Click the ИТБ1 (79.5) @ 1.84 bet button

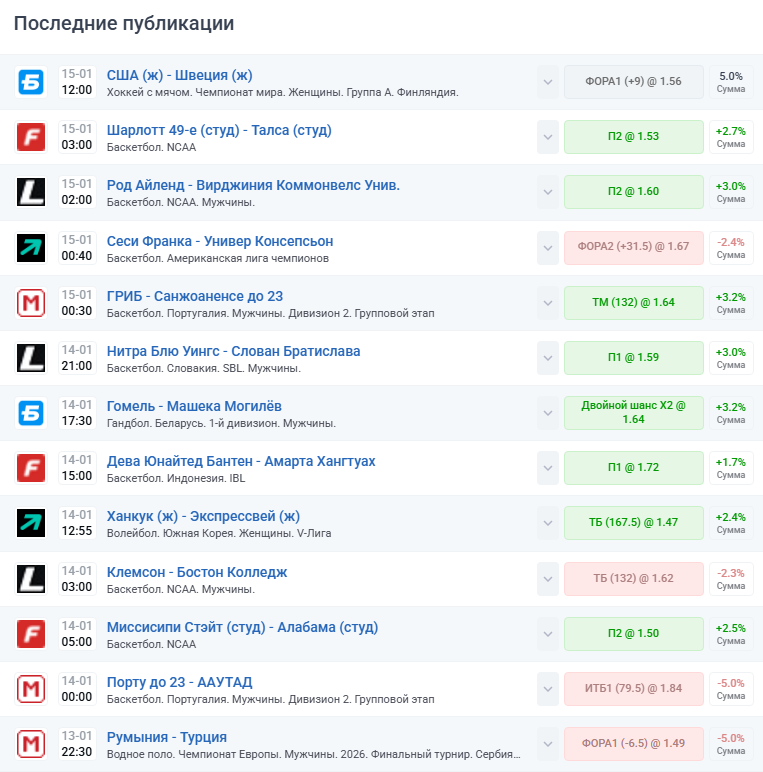[x=633, y=688]
